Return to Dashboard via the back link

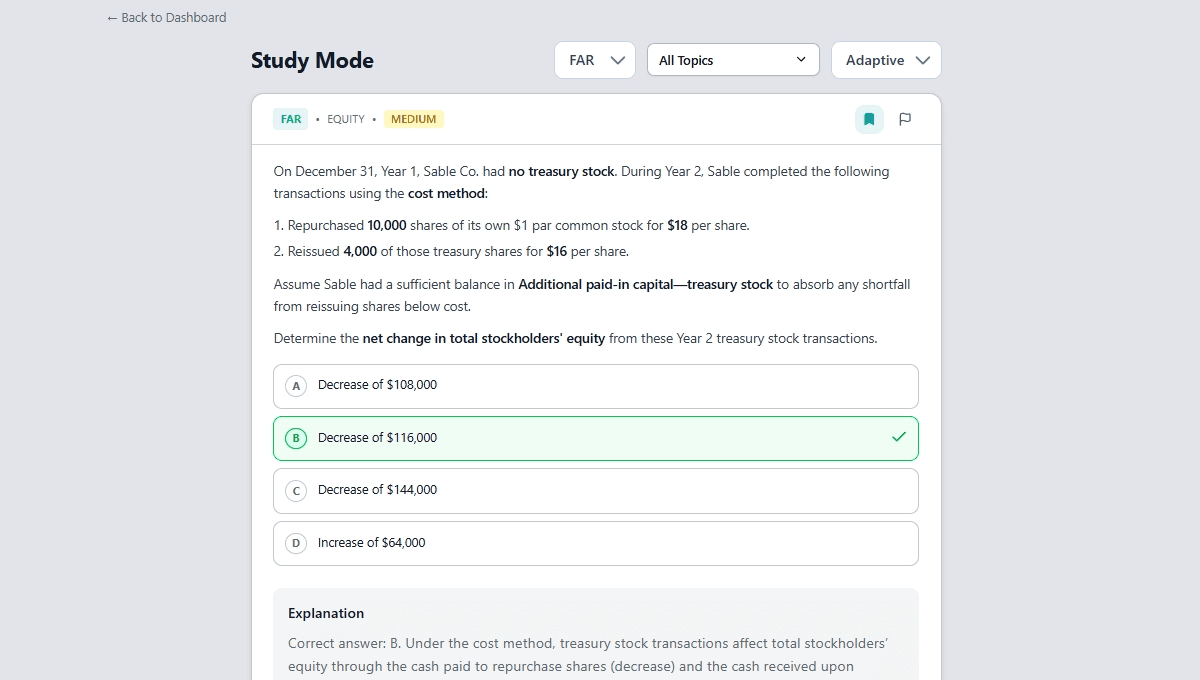(x=166, y=17)
